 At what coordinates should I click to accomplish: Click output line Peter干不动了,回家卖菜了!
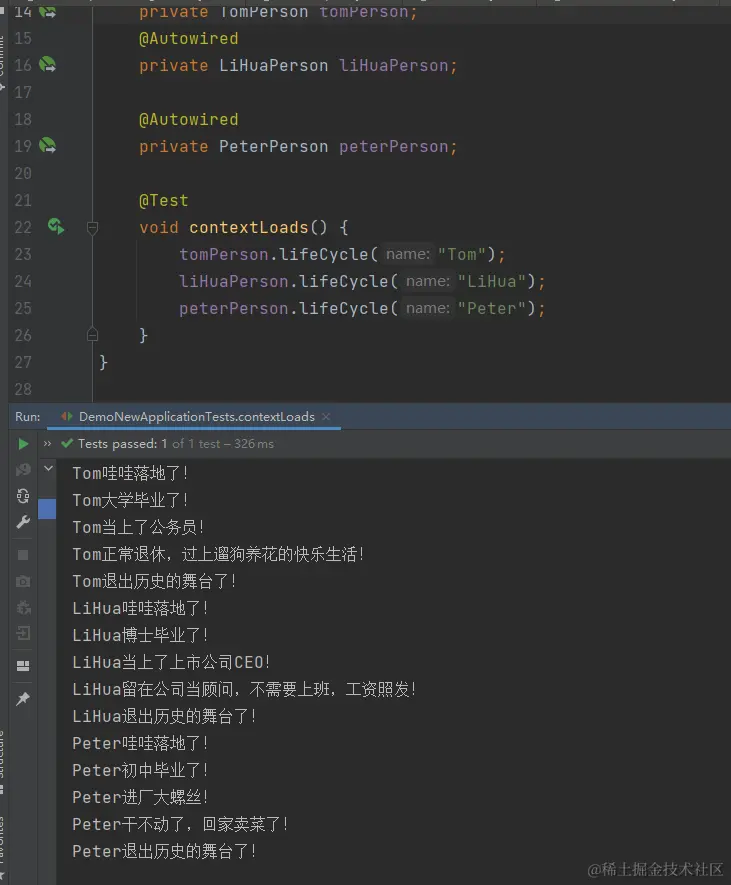tap(180, 825)
